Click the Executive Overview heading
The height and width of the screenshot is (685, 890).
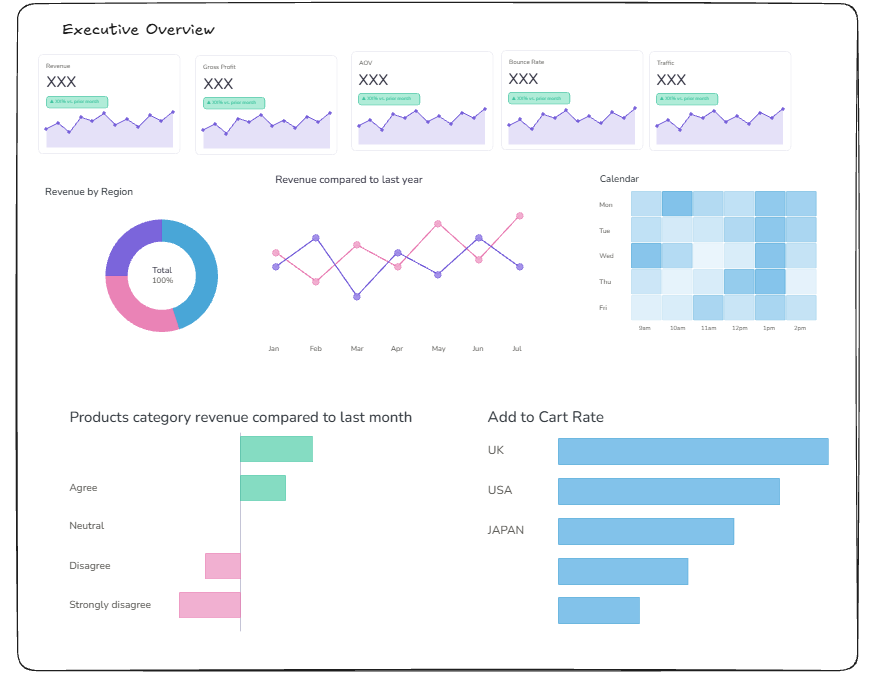(x=138, y=30)
